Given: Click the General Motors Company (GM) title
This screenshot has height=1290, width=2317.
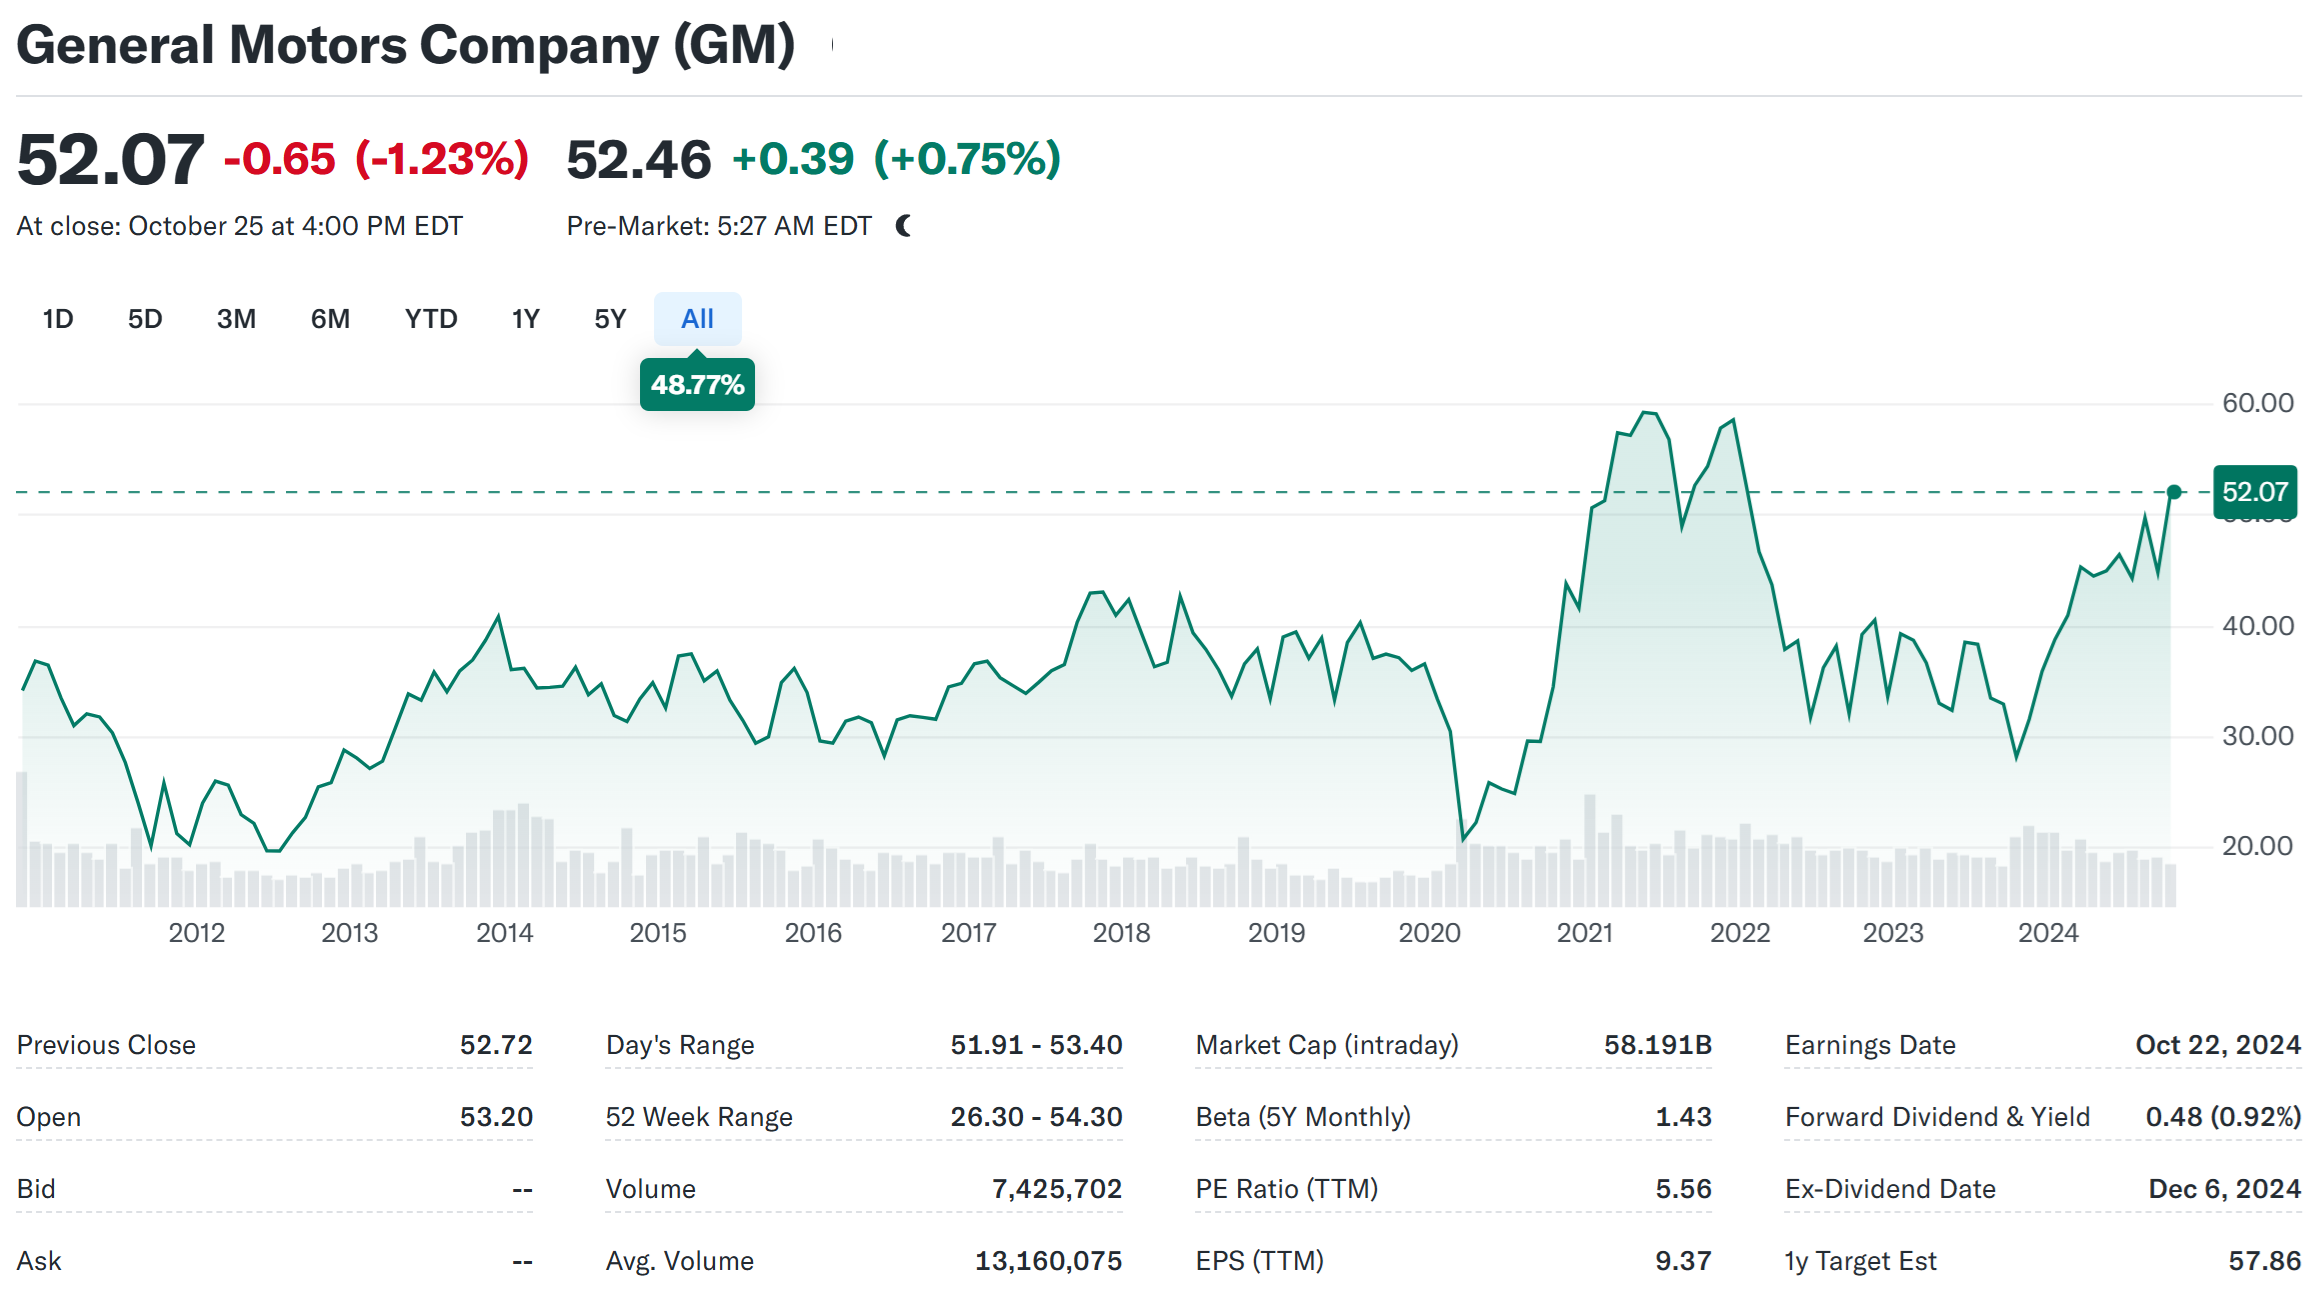Looking at the screenshot, I should pyautogui.click(x=406, y=45).
